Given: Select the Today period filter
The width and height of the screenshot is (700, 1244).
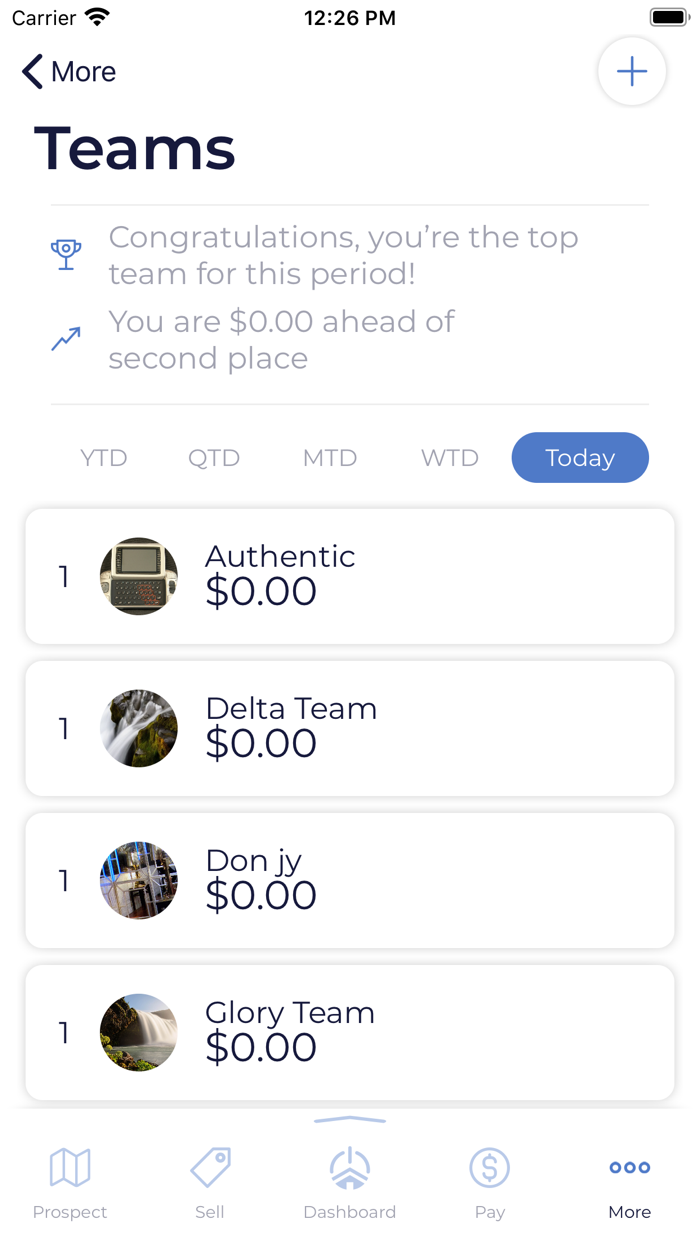Looking at the screenshot, I should click(x=580, y=458).
